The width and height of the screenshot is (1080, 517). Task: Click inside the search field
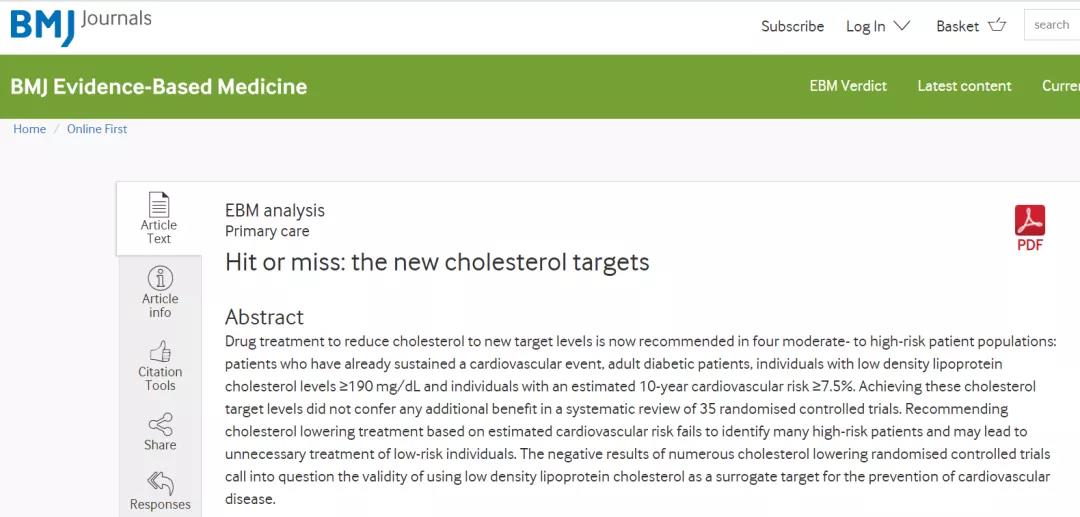click(1052, 25)
